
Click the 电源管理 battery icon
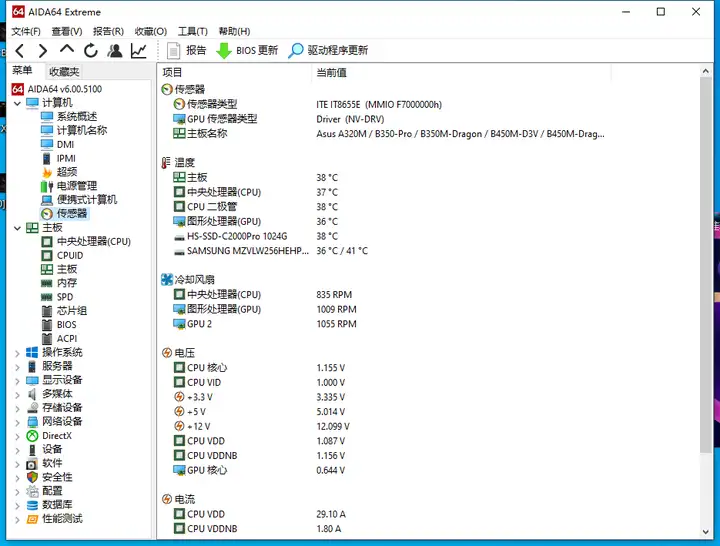[47, 186]
